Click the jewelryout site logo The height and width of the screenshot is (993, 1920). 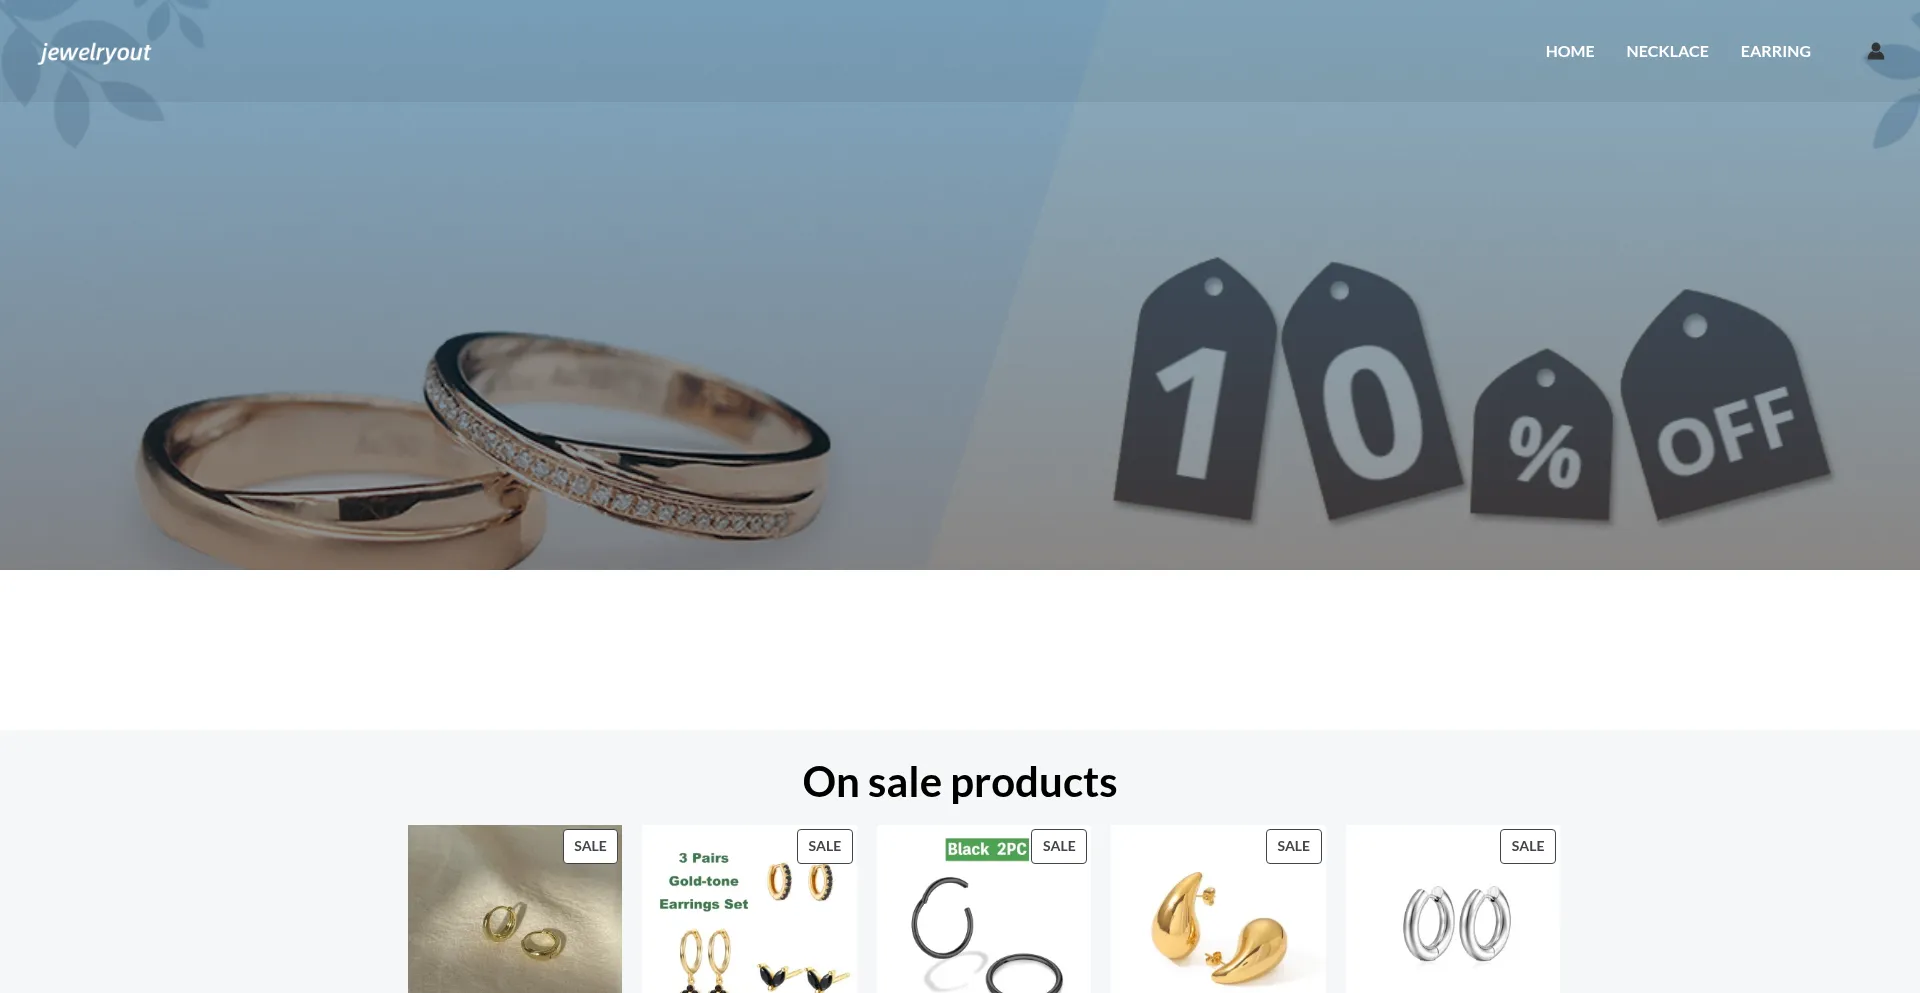(95, 52)
